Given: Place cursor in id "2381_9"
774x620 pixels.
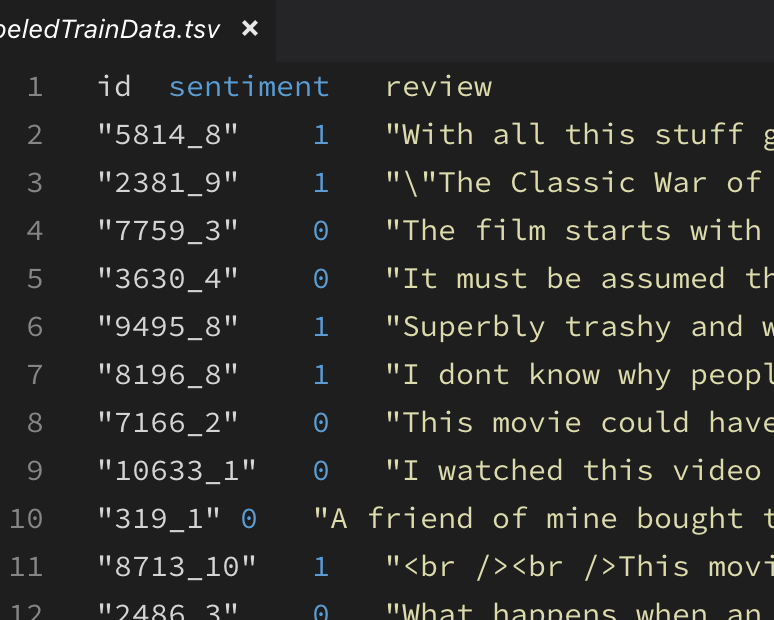Looking at the screenshot, I should click(168, 183).
